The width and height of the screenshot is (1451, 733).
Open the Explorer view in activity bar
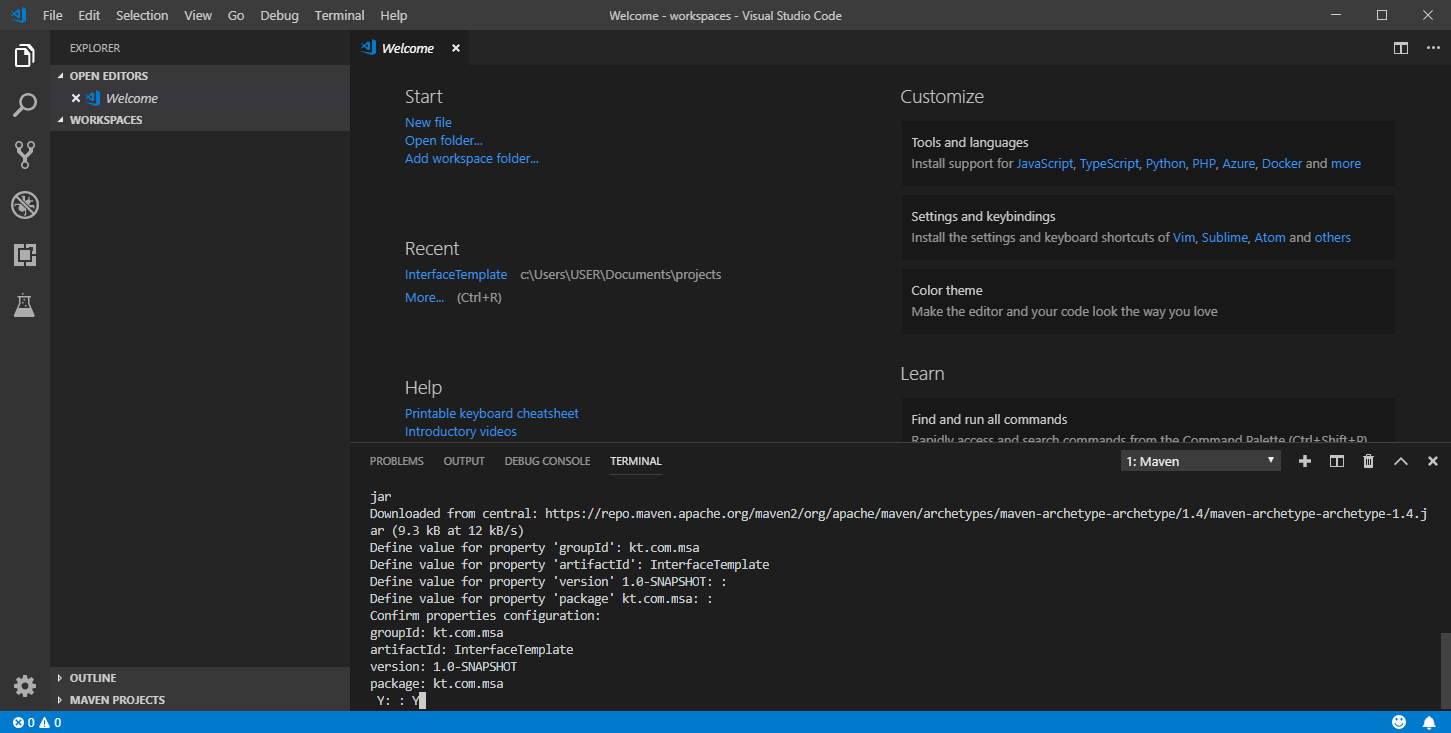coord(25,55)
